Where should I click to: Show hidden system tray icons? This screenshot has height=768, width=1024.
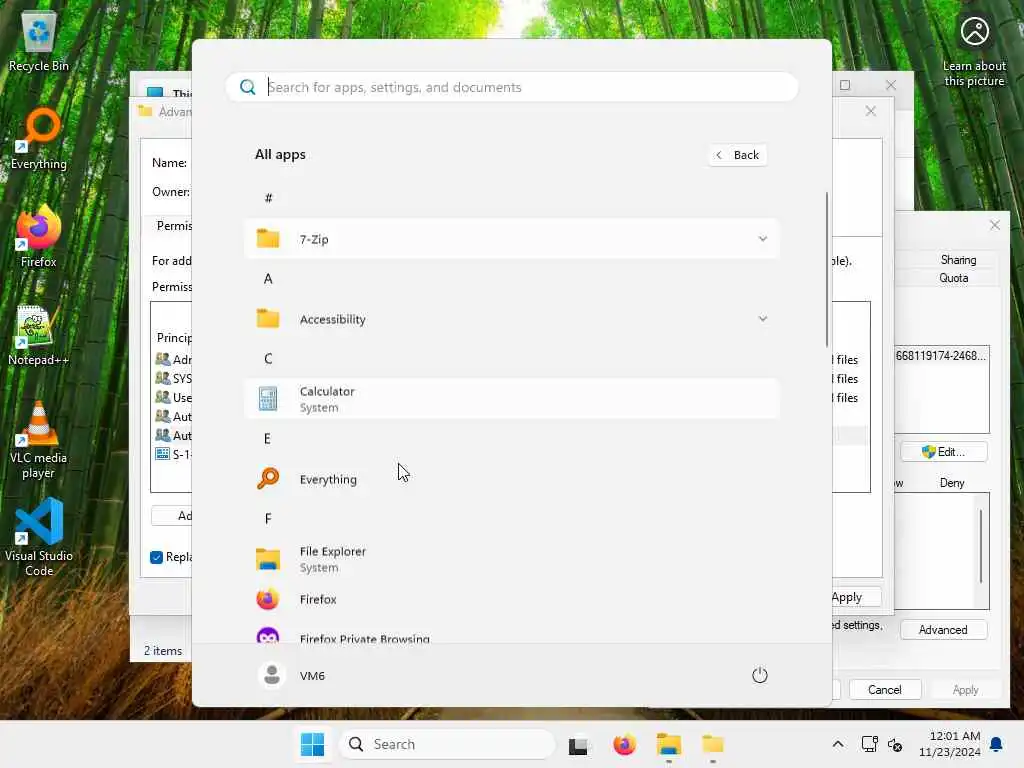pyautogui.click(x=838, y=744)
